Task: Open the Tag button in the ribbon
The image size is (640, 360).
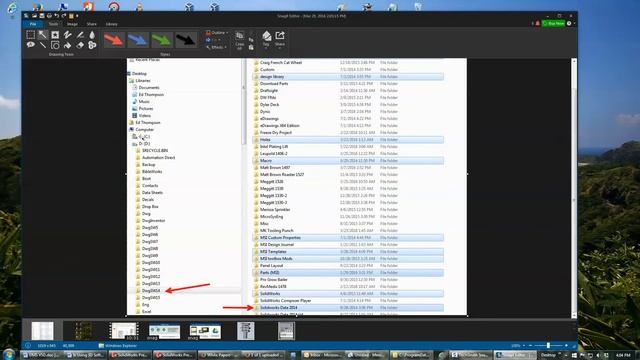Action: click(266, 40)
